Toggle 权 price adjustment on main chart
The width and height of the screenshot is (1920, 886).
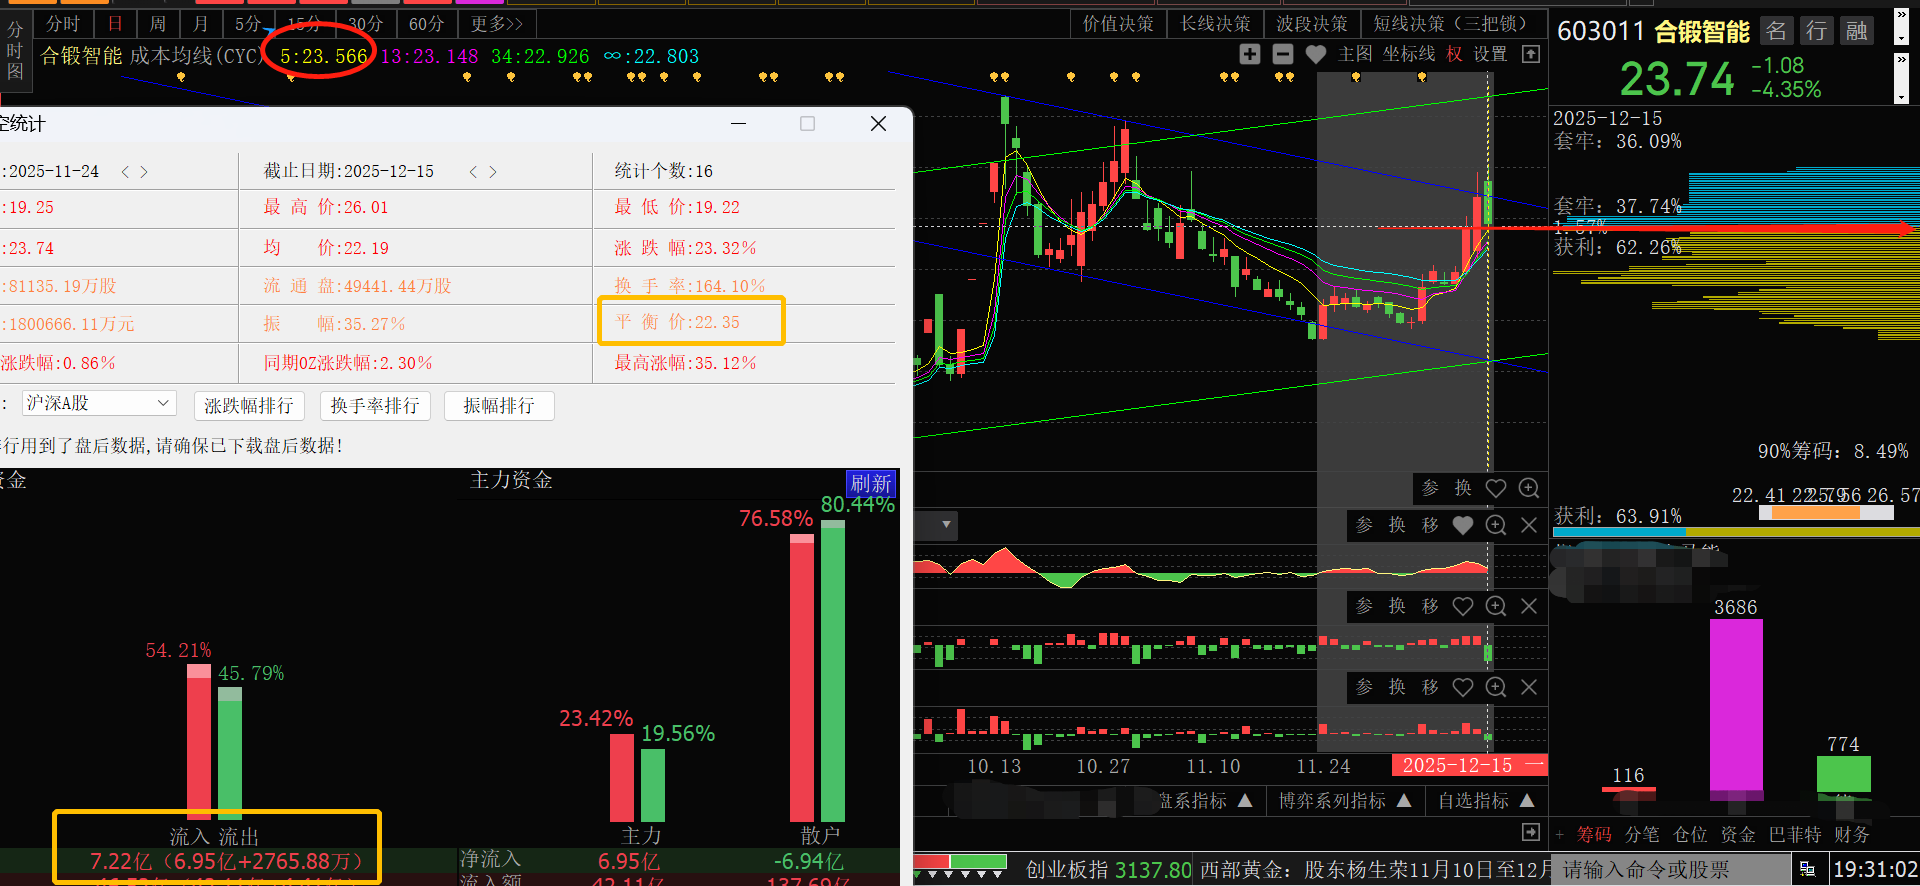[1454, 54]
